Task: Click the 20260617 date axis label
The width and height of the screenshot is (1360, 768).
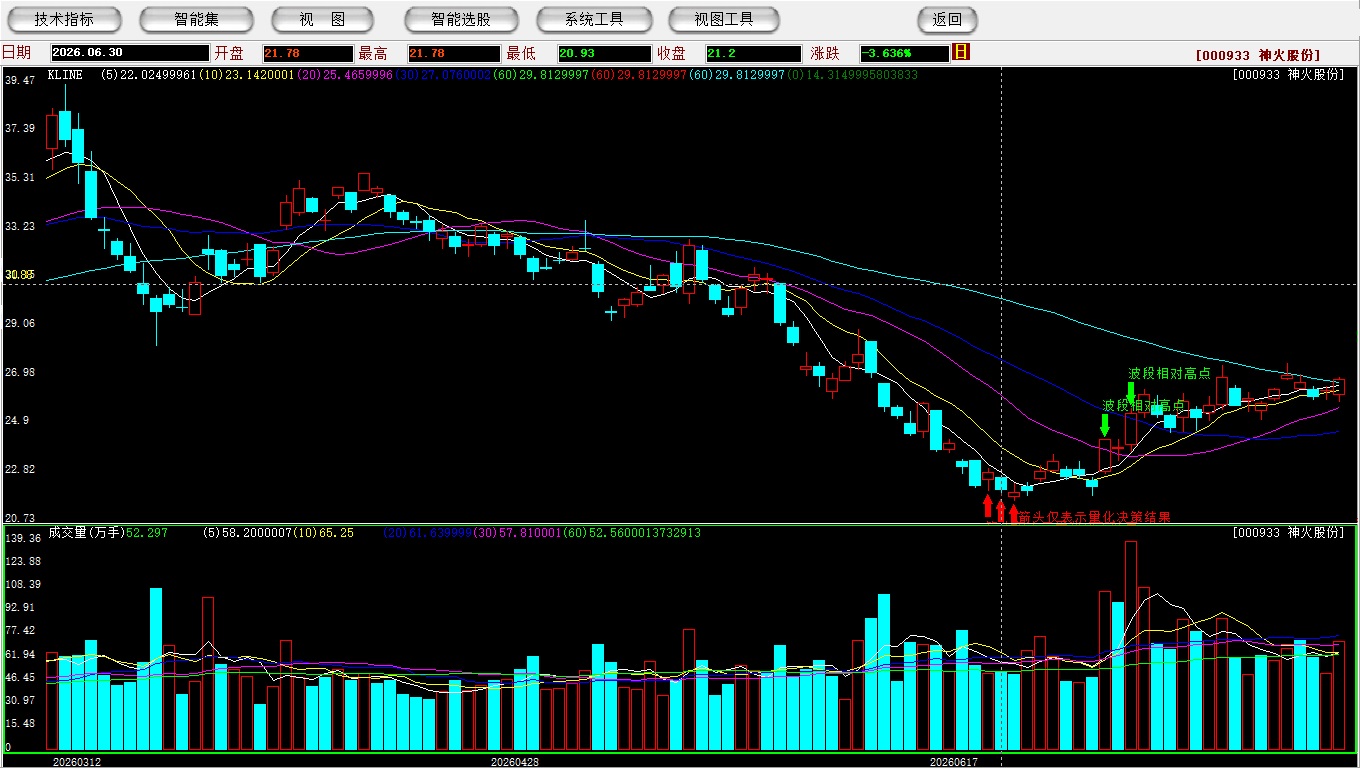Action: 953,761
